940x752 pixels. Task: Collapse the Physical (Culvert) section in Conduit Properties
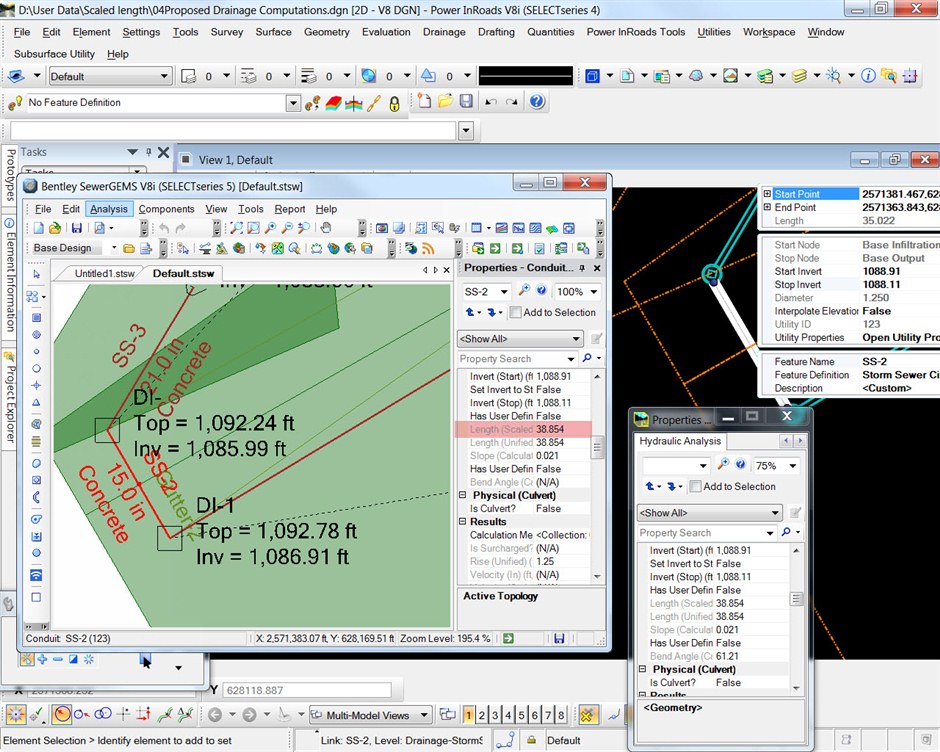point(463,495)
